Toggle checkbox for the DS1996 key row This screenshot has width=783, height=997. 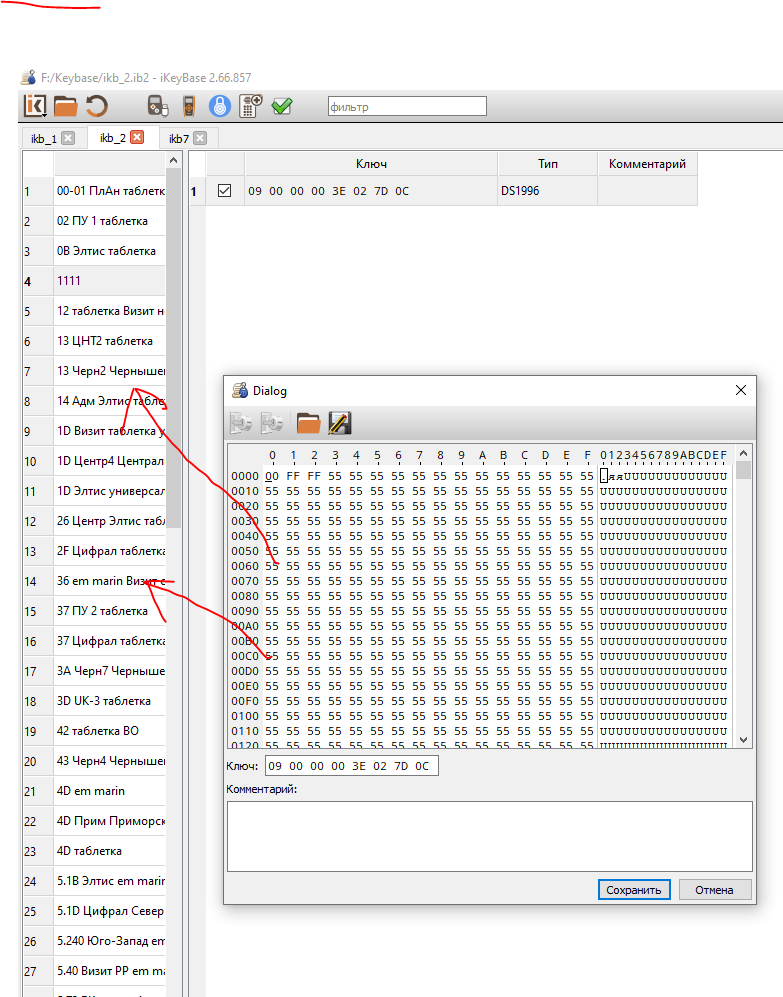point(225,190)
